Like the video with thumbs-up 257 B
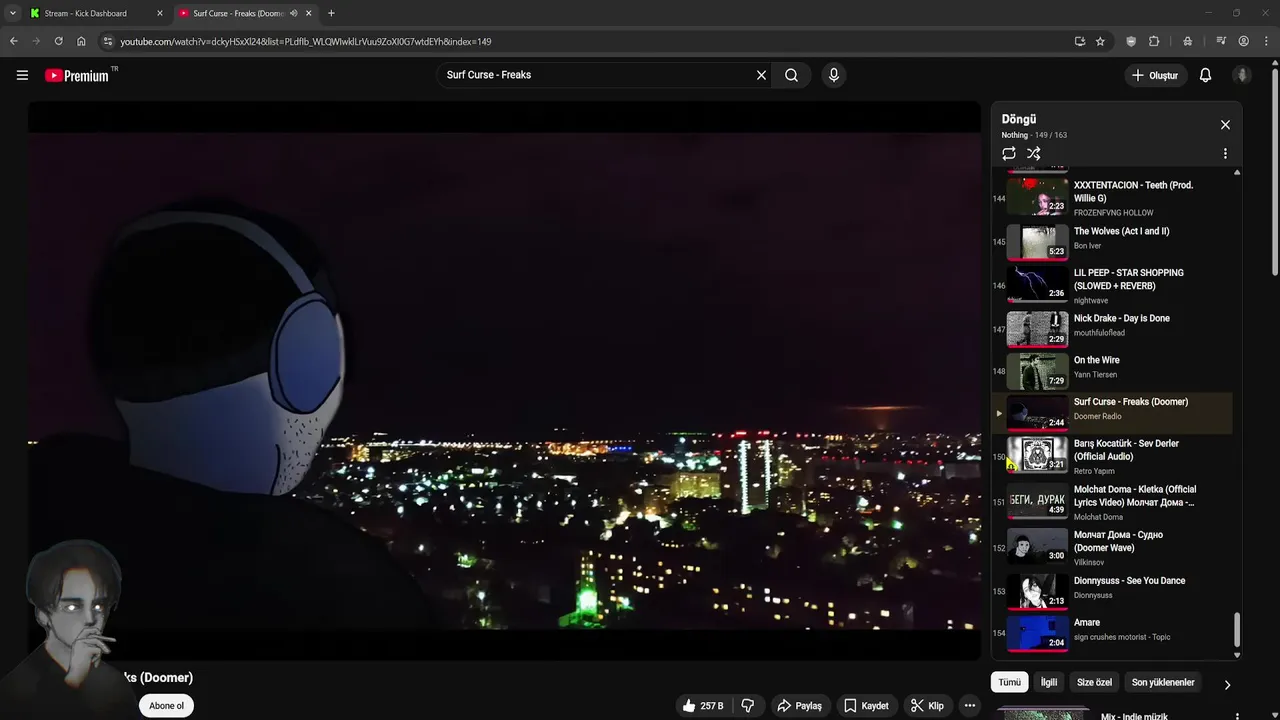The height and width of the screenshot is (720, 1280). click(x=703, y=706)
